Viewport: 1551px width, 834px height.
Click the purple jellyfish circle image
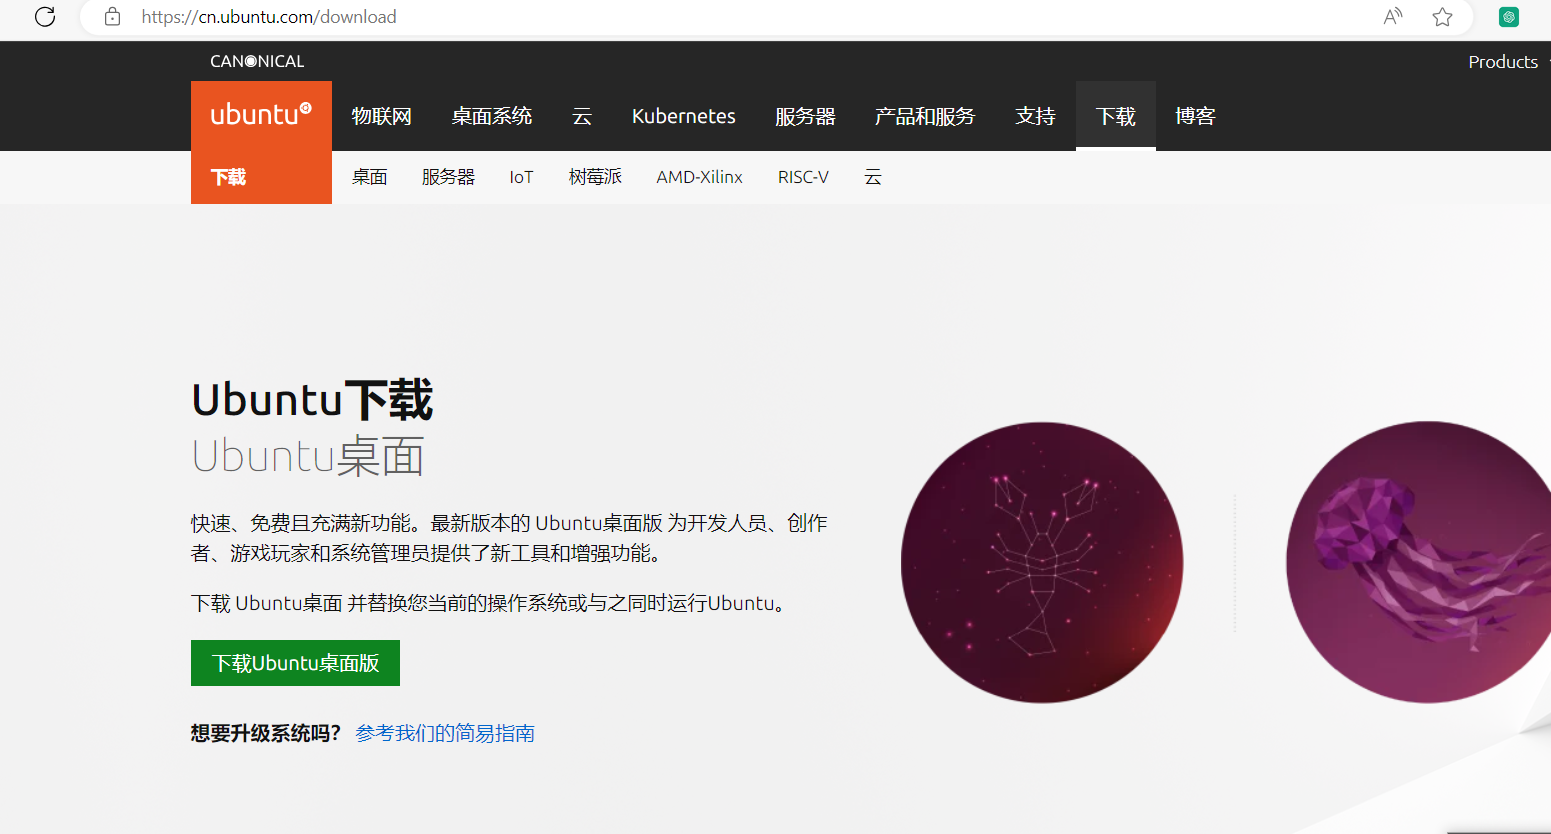1420,562
